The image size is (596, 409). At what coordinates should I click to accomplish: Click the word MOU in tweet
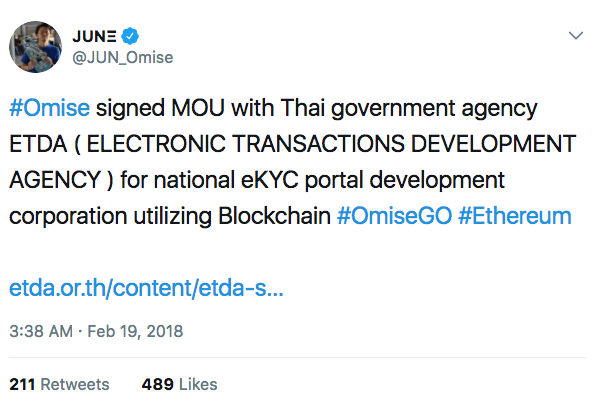click(198, 108)
